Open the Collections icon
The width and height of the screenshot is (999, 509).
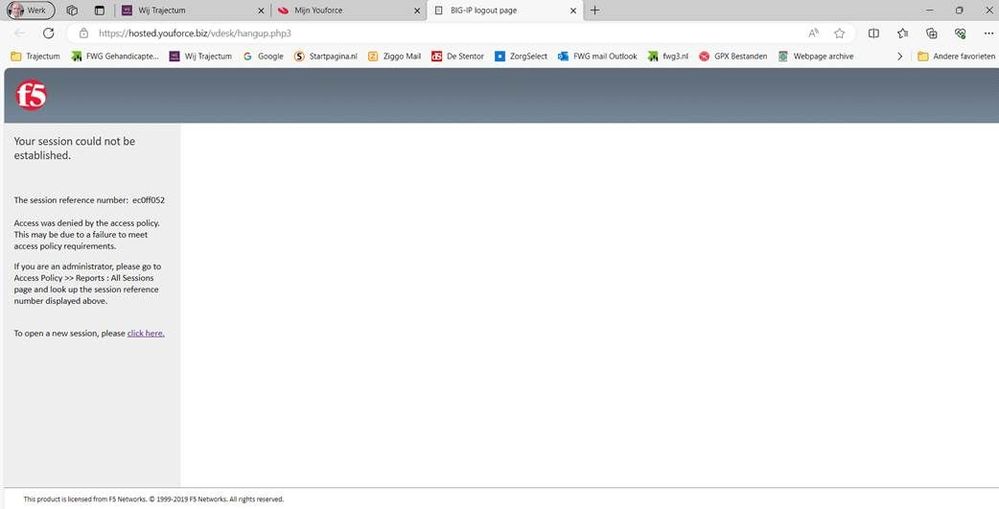pyautogui.click(x=931, y=33)
